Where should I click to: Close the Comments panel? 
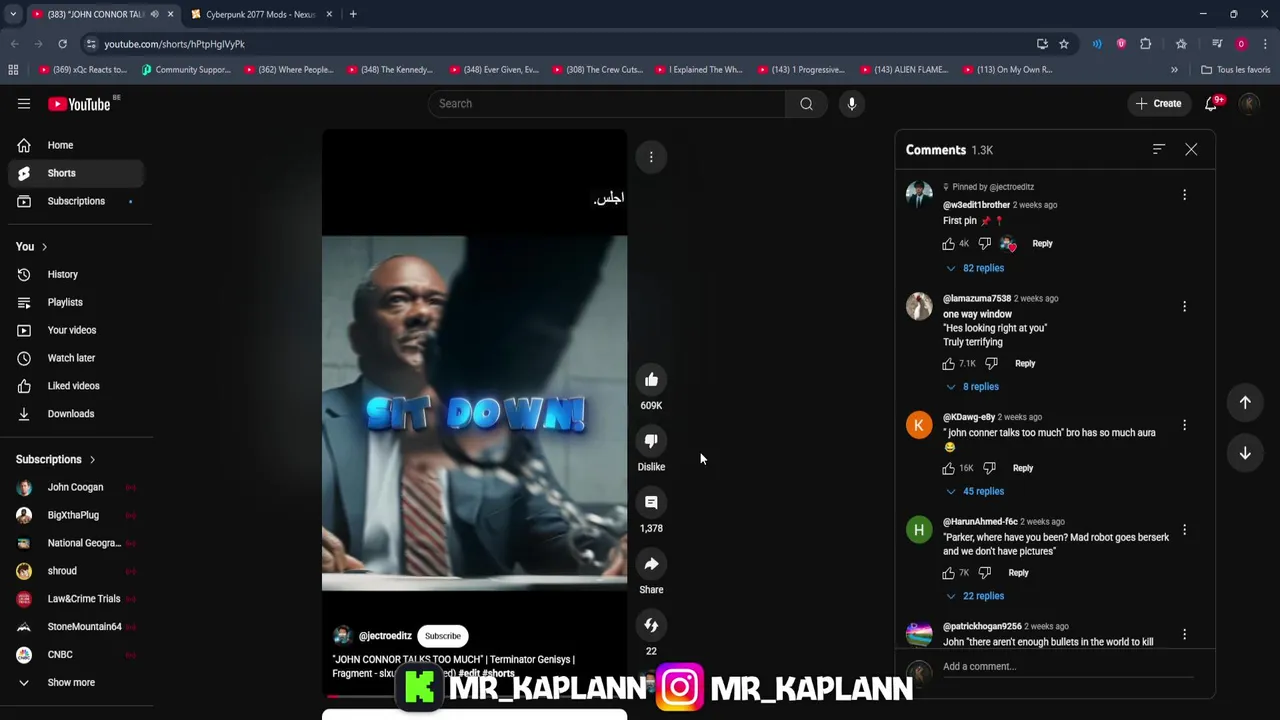click(x=1191, y=149)
